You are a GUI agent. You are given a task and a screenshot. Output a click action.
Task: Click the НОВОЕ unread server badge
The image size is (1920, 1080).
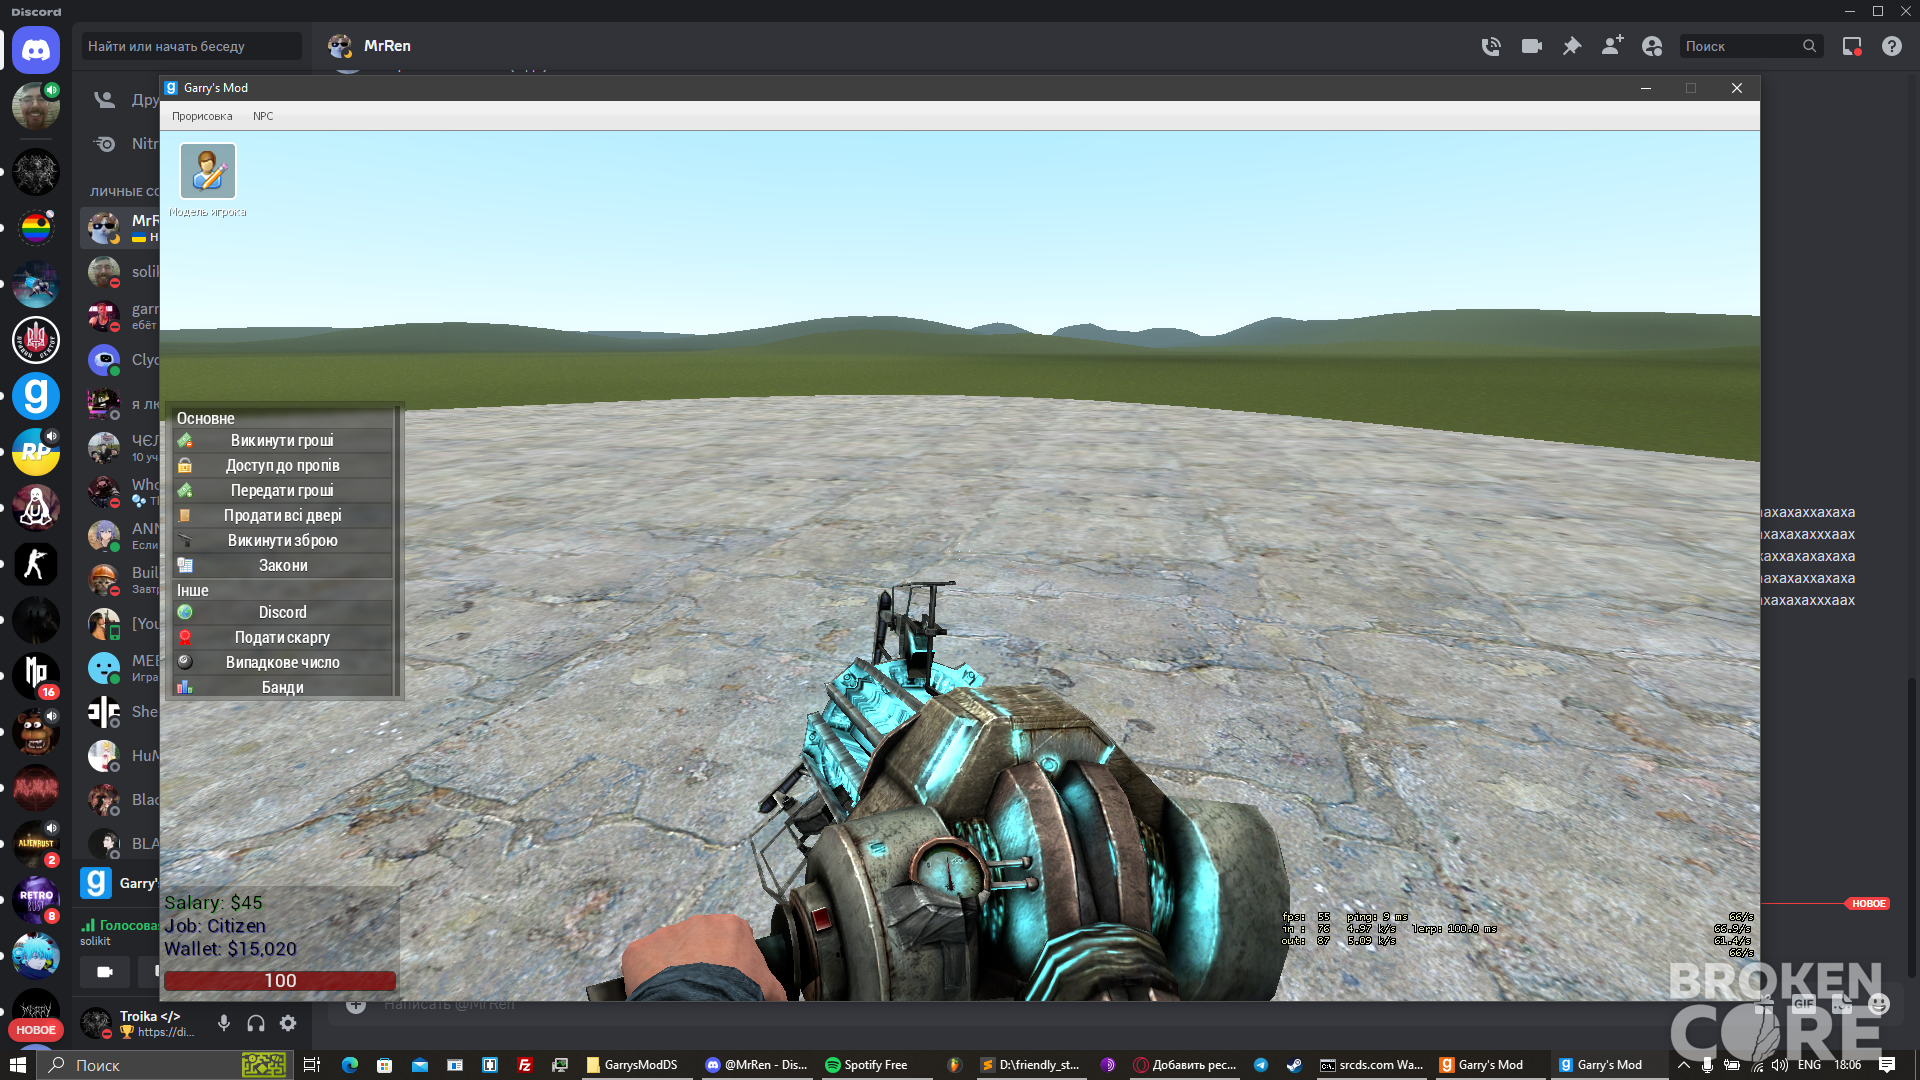(x=36, y=1030)
